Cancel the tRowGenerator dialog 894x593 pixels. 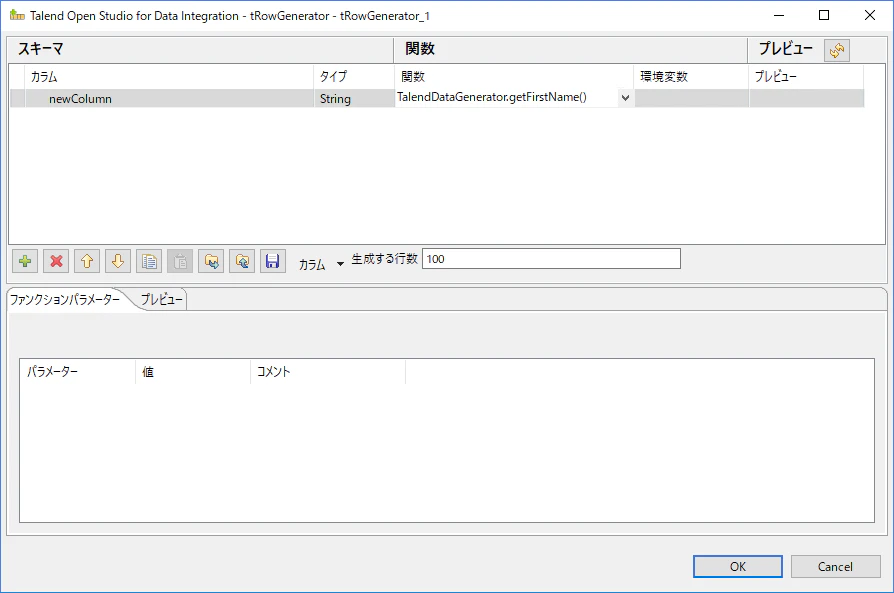click(835, 566)
